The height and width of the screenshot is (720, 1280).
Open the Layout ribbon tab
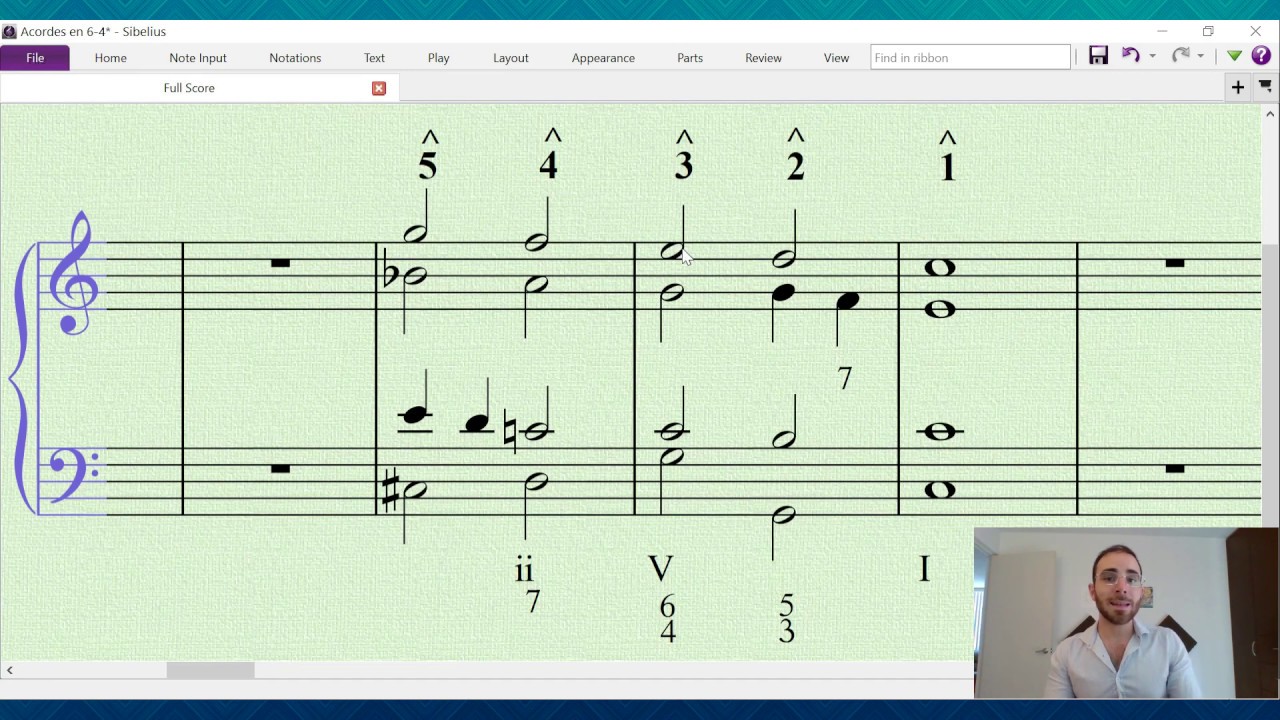click(511, 58)
